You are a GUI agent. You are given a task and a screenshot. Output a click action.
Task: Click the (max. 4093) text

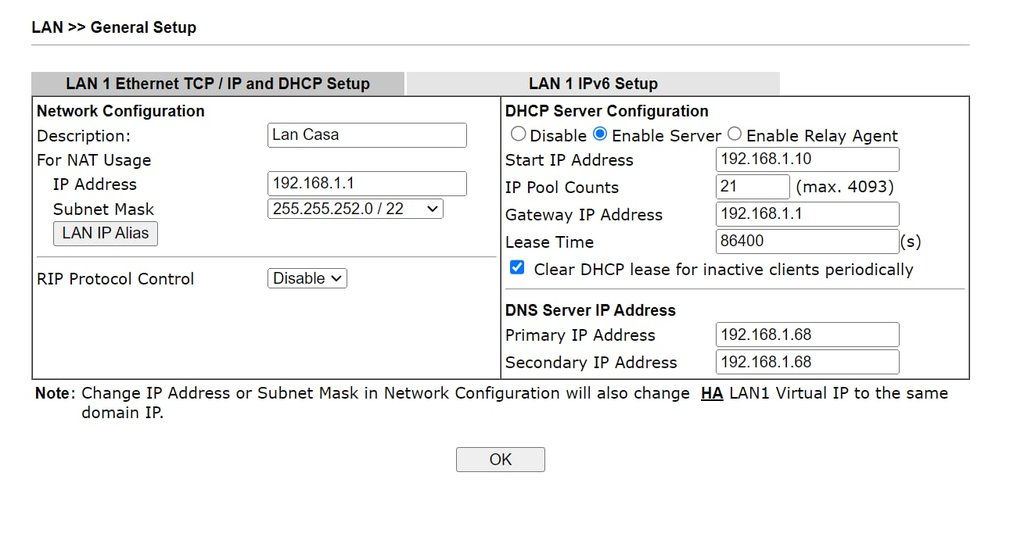(x=844, y=187)
